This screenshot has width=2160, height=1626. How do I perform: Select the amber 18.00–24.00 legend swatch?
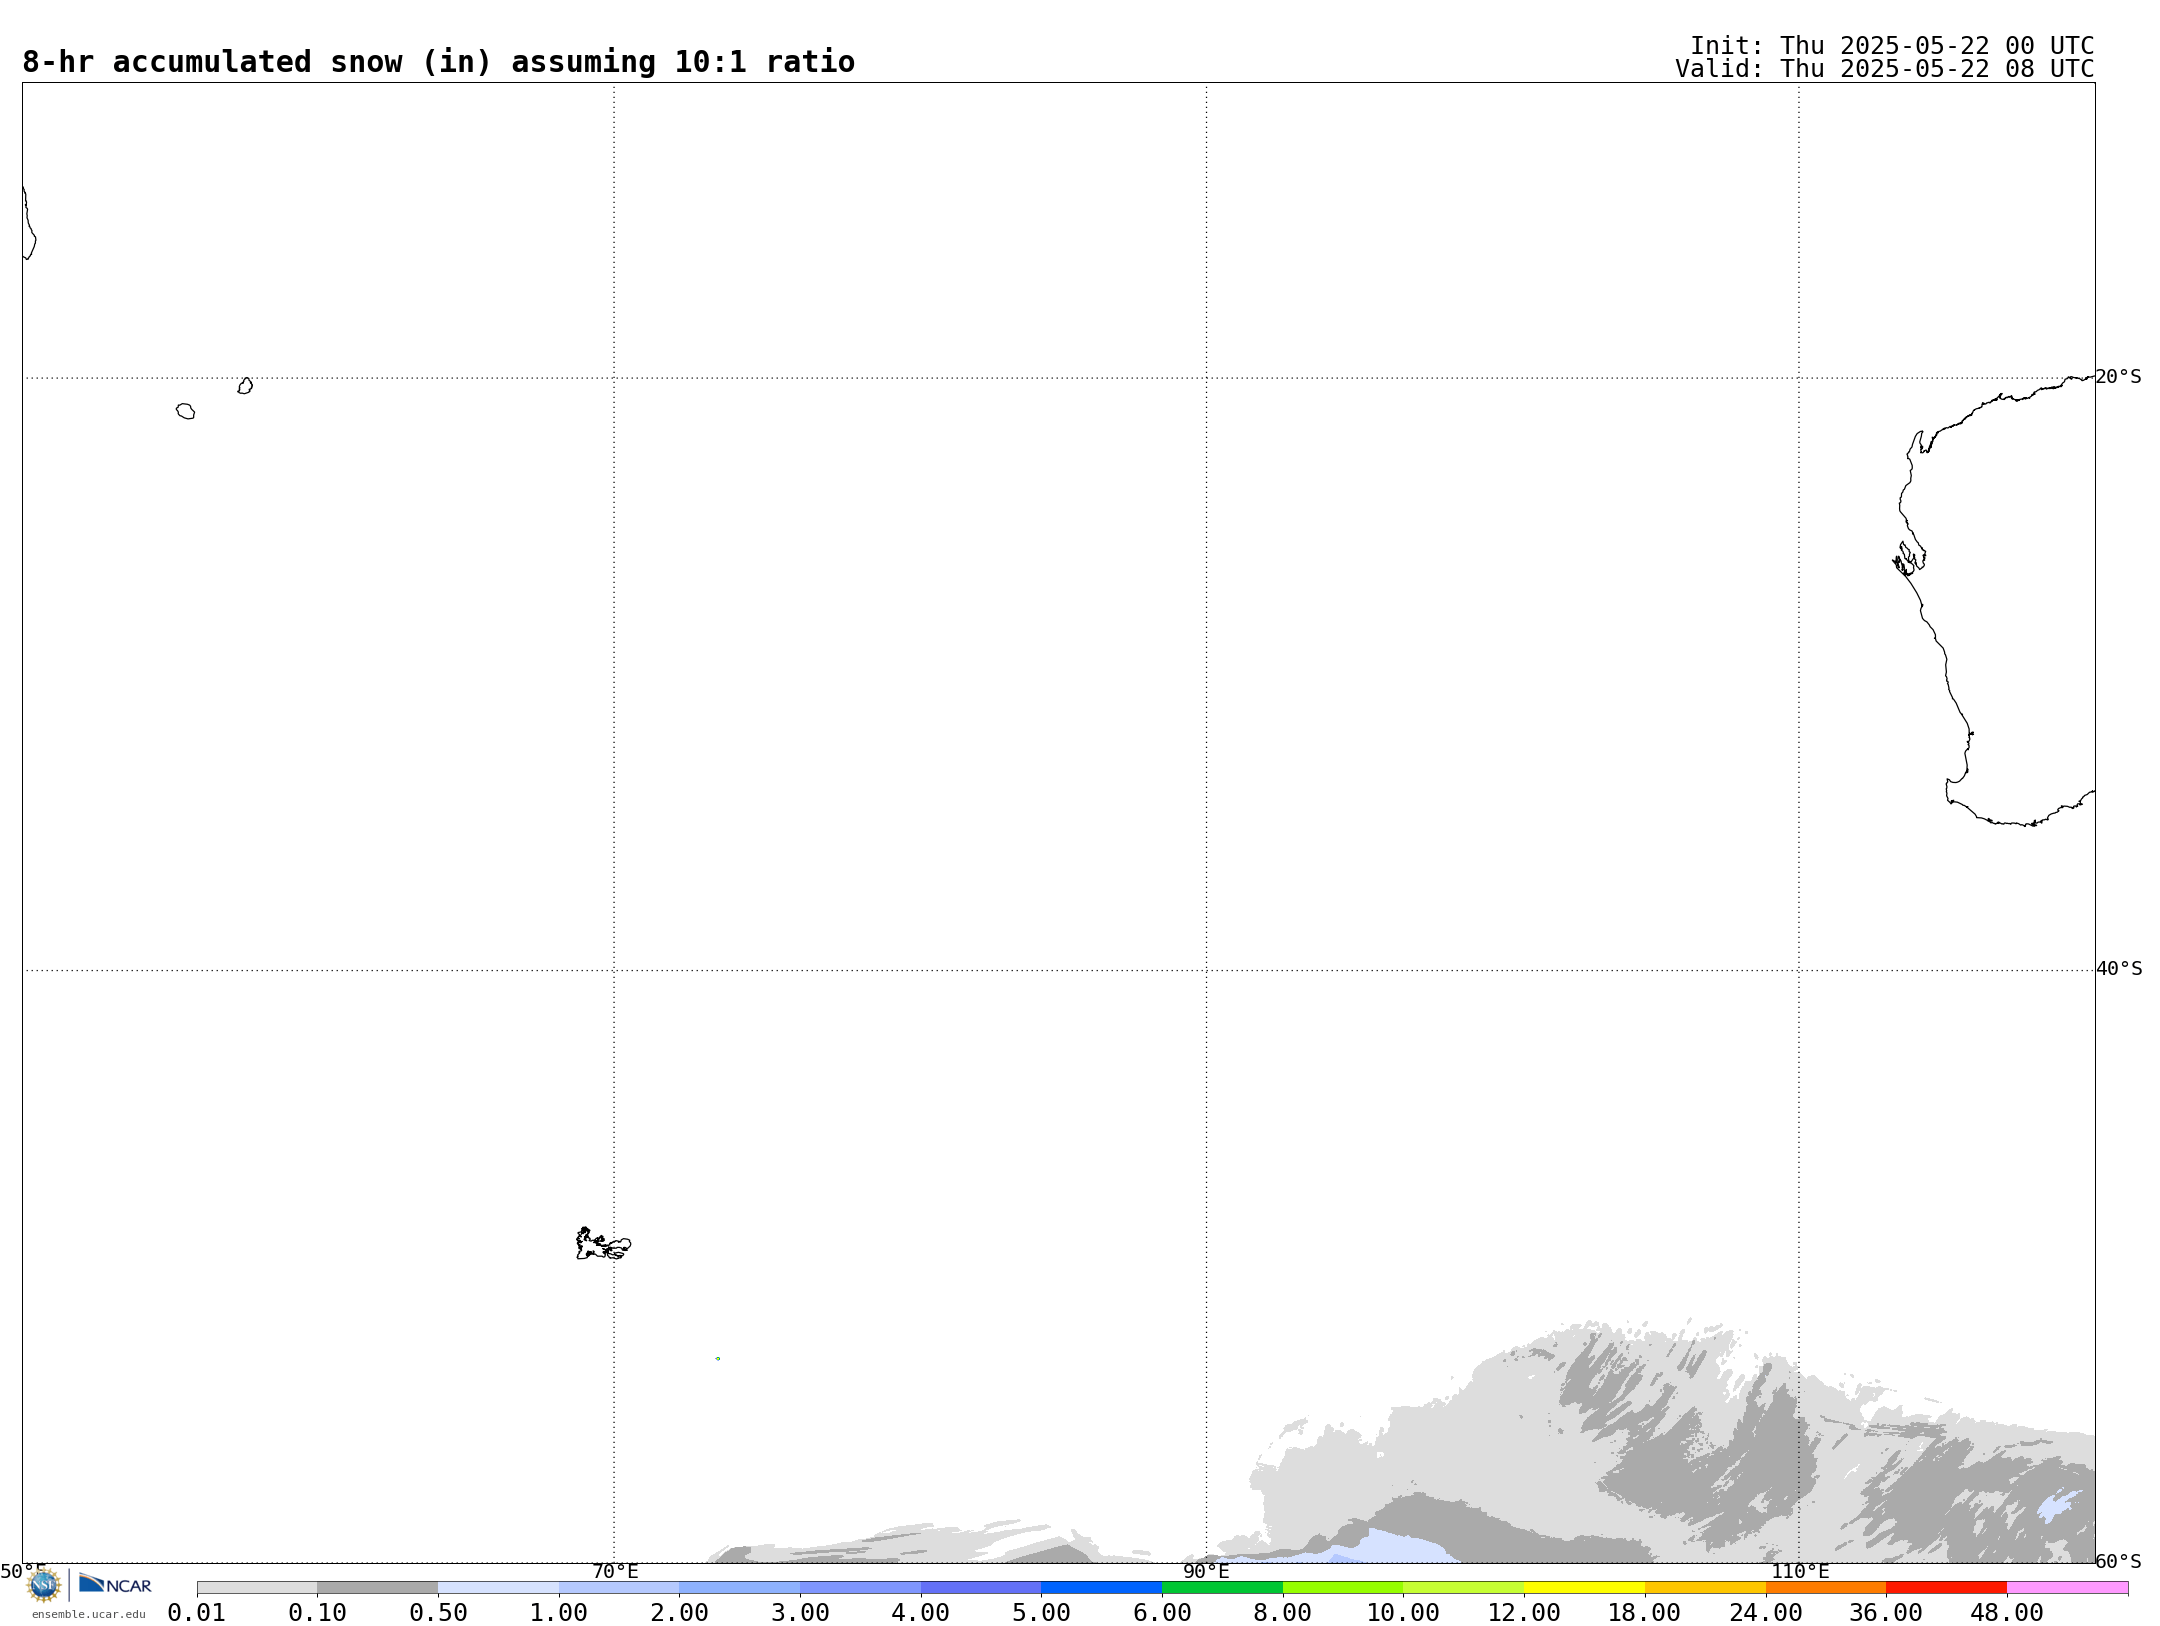tap(1705, 1588)
